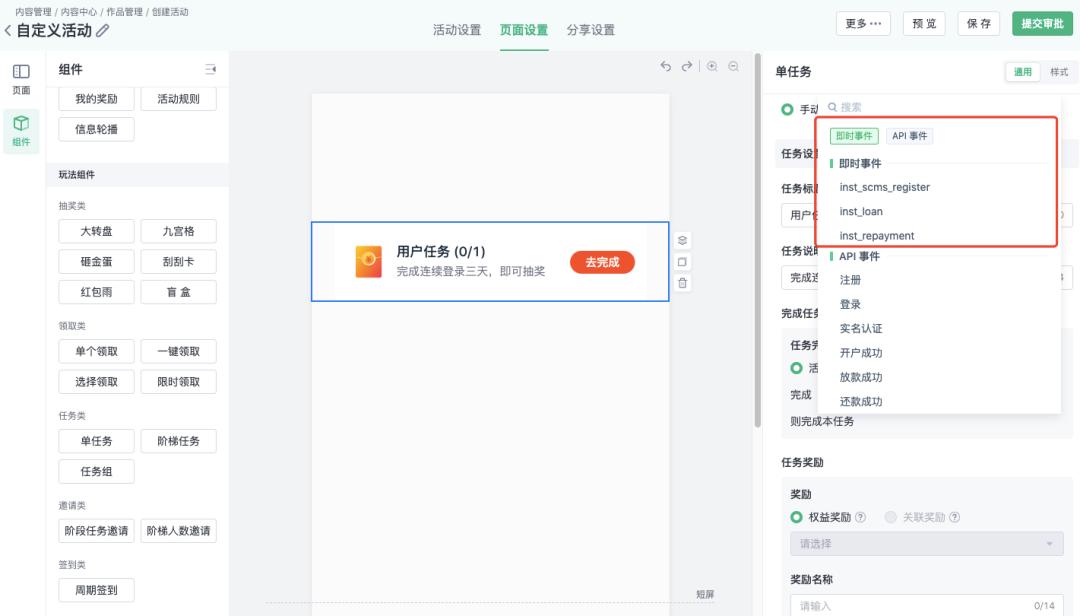Collapse the 组件 panel with its header icon
Screen dimensions: 1080x616
pos(212,68)
